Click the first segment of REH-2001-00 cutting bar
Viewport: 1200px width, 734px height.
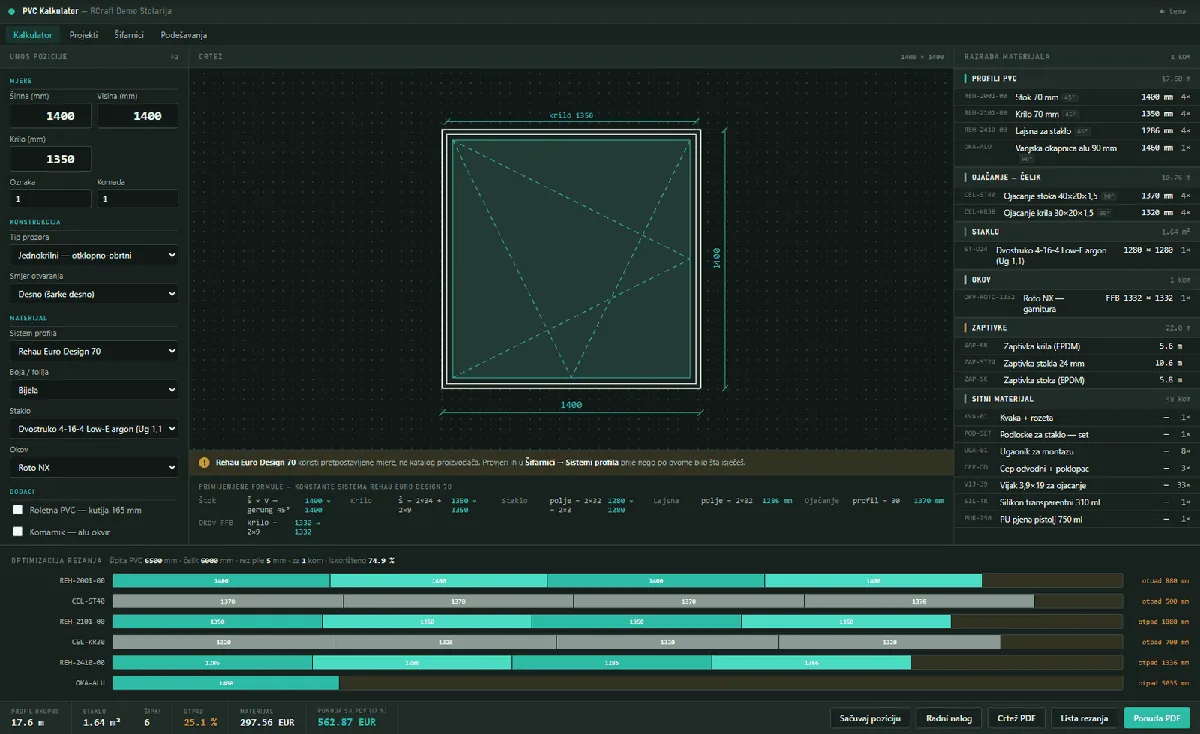click(221, 580)
